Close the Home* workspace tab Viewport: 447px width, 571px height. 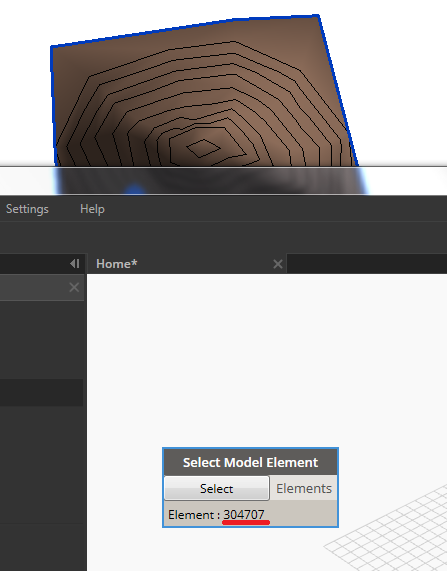278,264
